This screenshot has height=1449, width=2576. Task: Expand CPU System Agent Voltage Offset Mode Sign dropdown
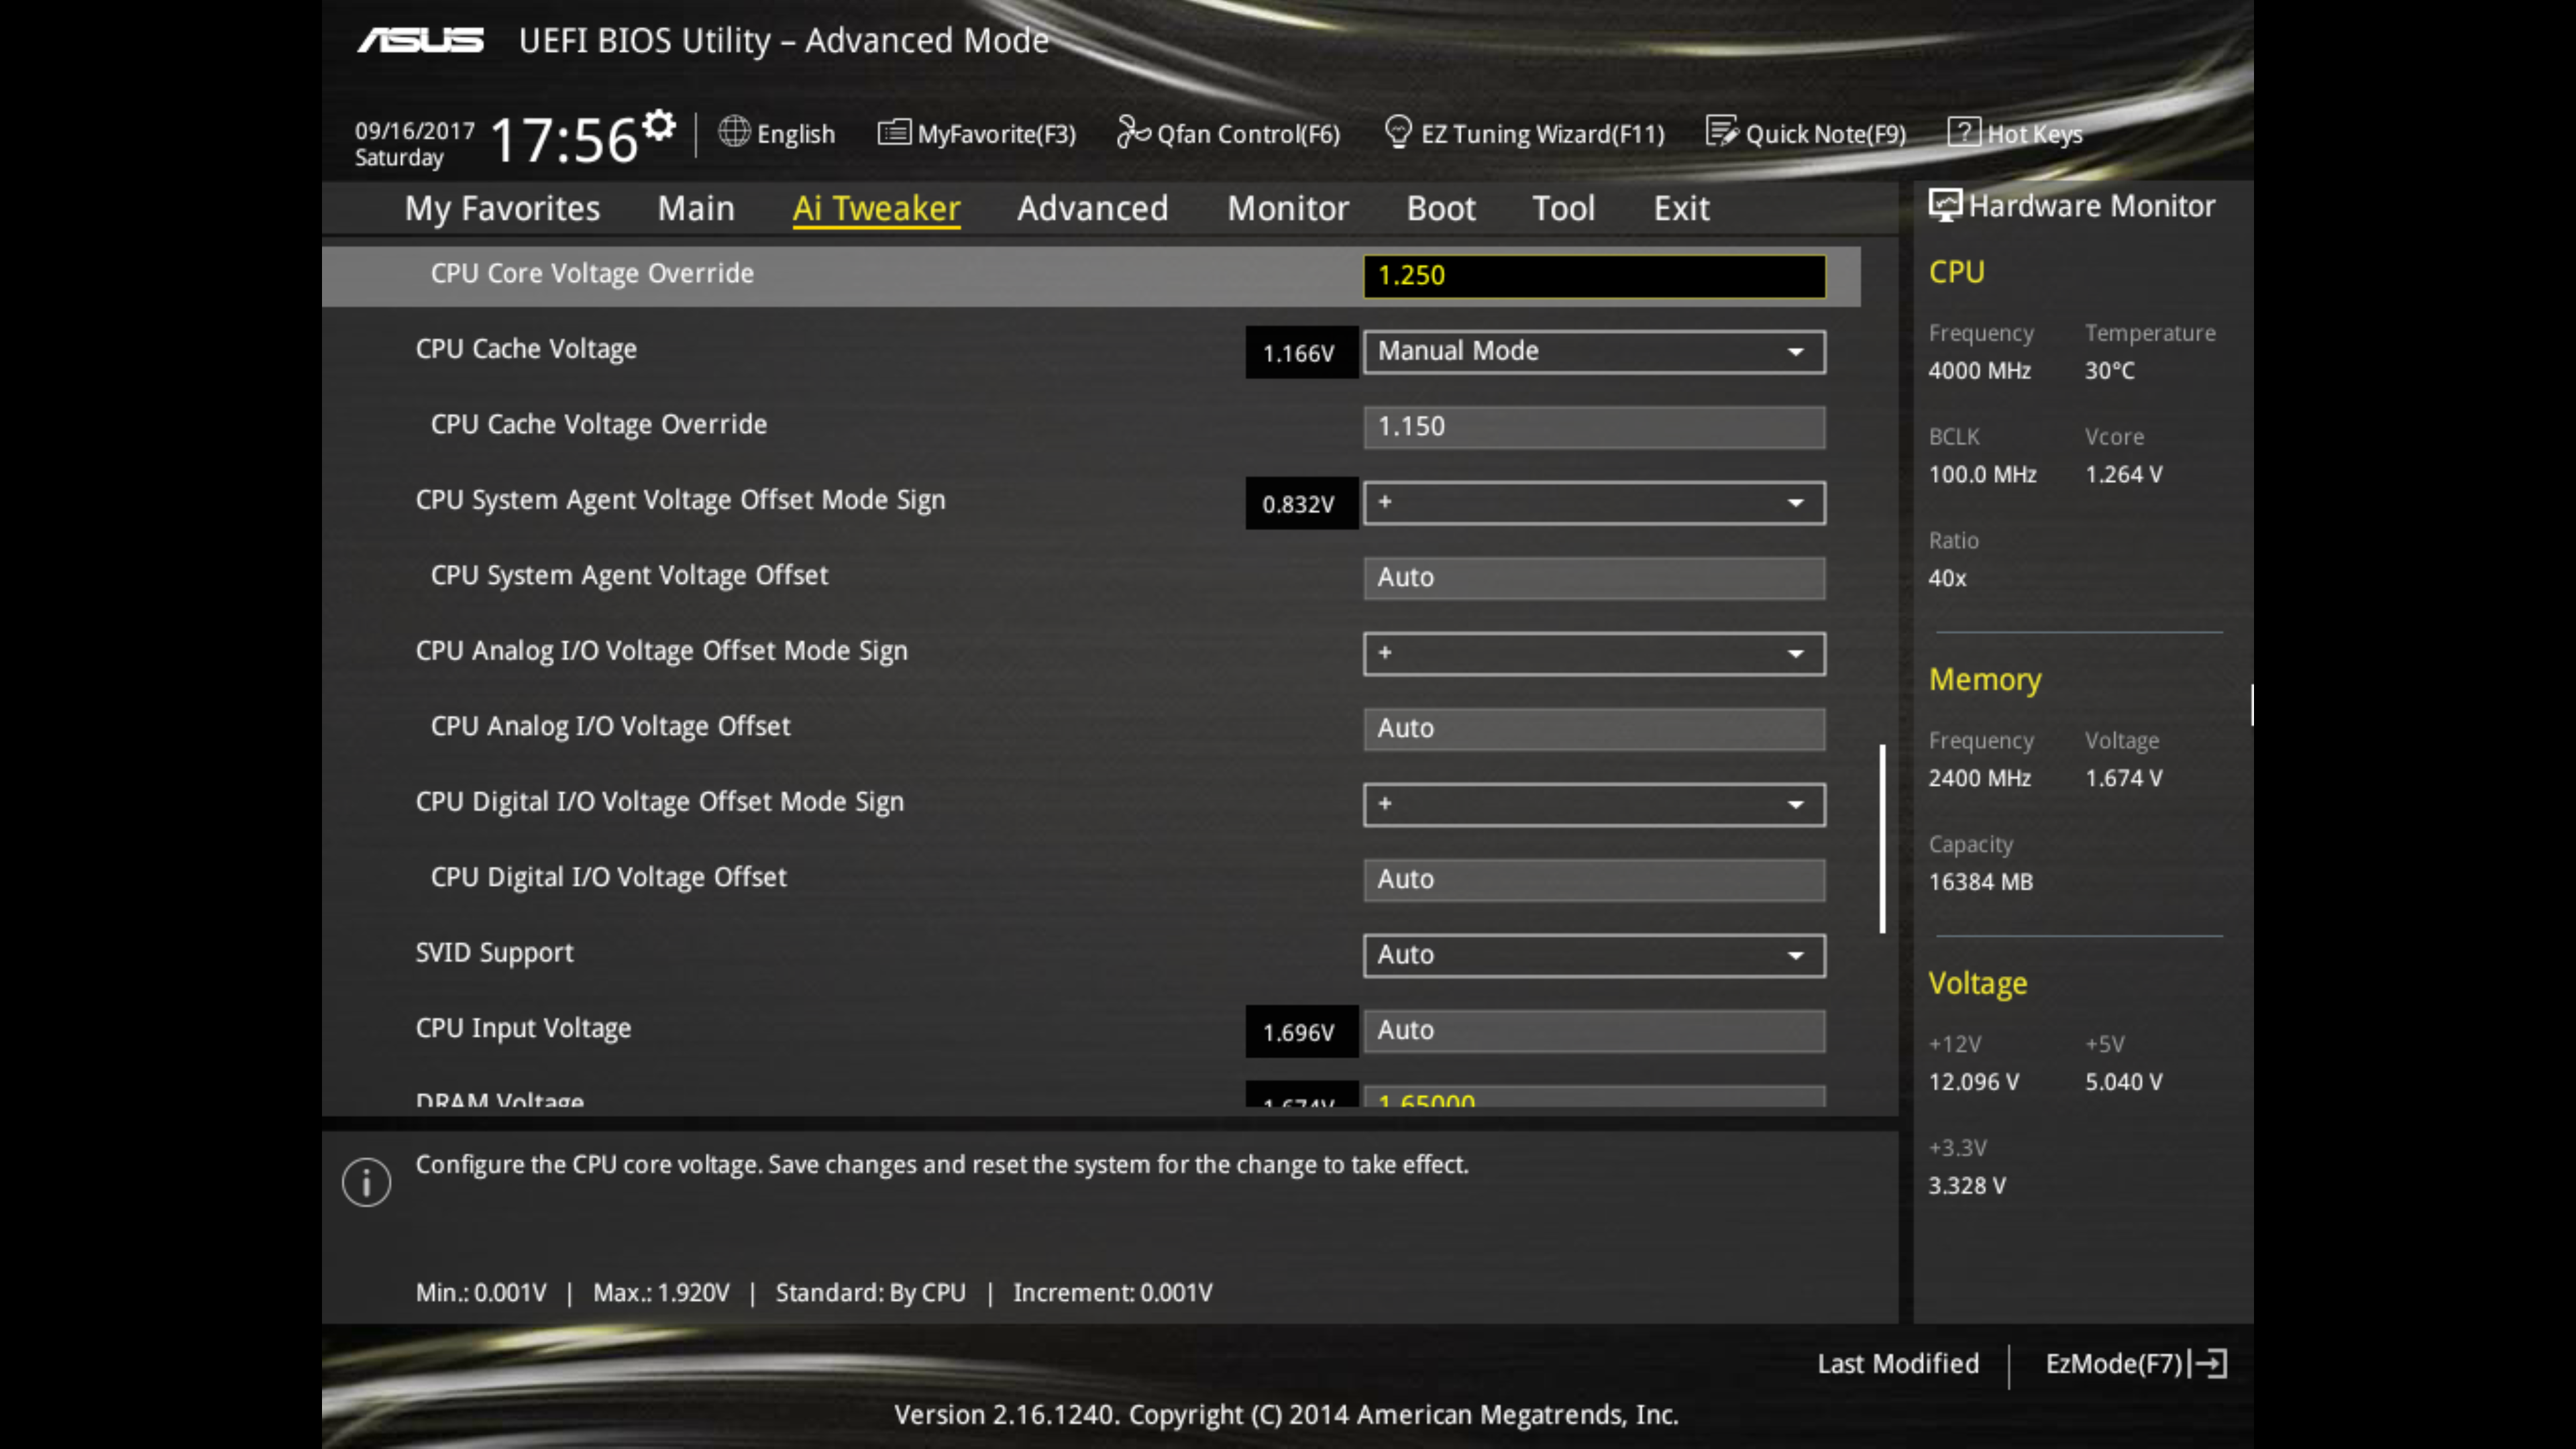[x=1594, y=502]
